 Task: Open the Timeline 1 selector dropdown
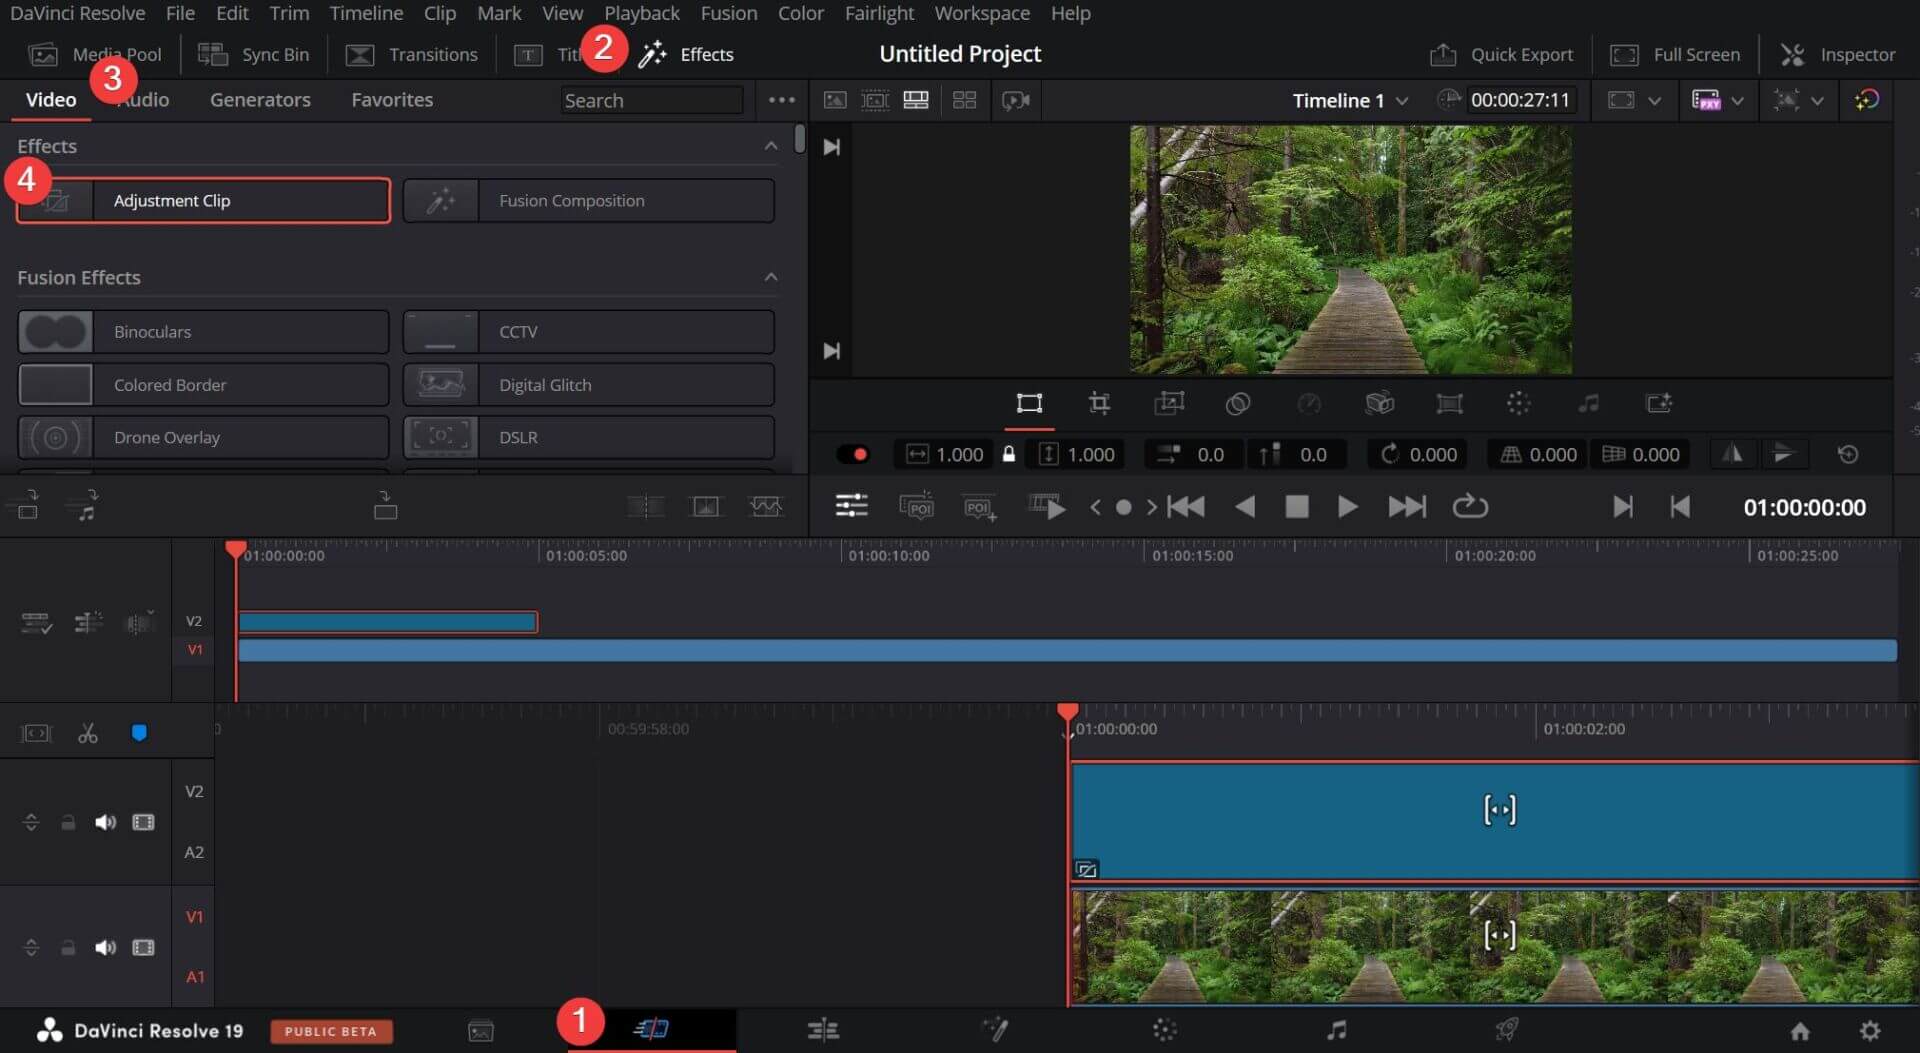[1350, 100]
